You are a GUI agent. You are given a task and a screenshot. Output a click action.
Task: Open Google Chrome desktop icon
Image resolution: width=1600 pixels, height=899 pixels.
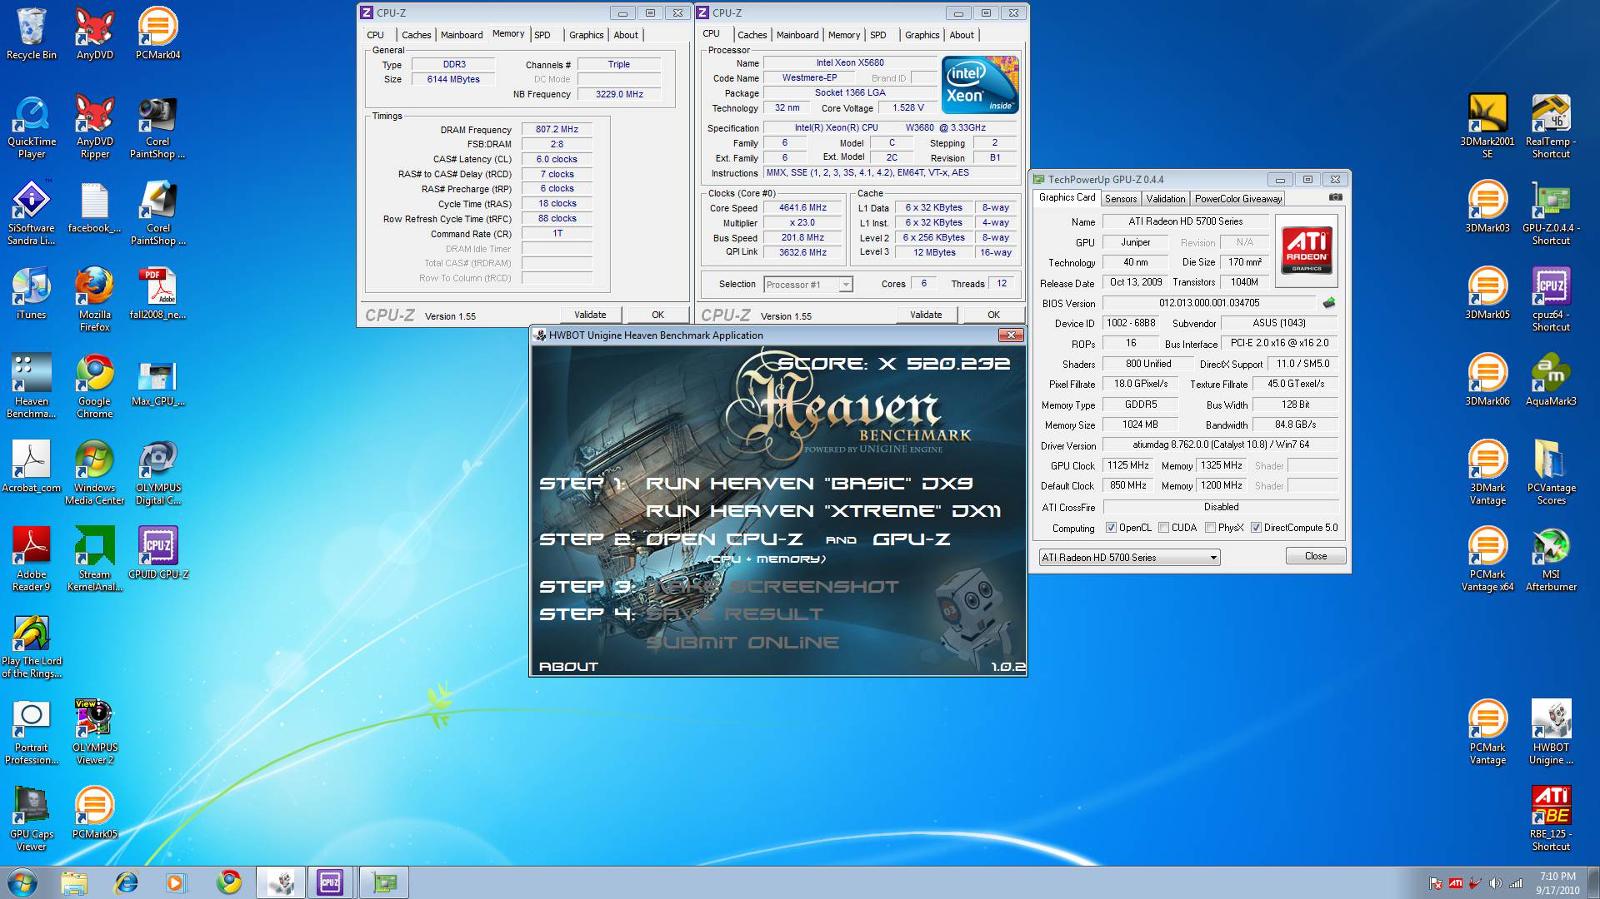94,385
